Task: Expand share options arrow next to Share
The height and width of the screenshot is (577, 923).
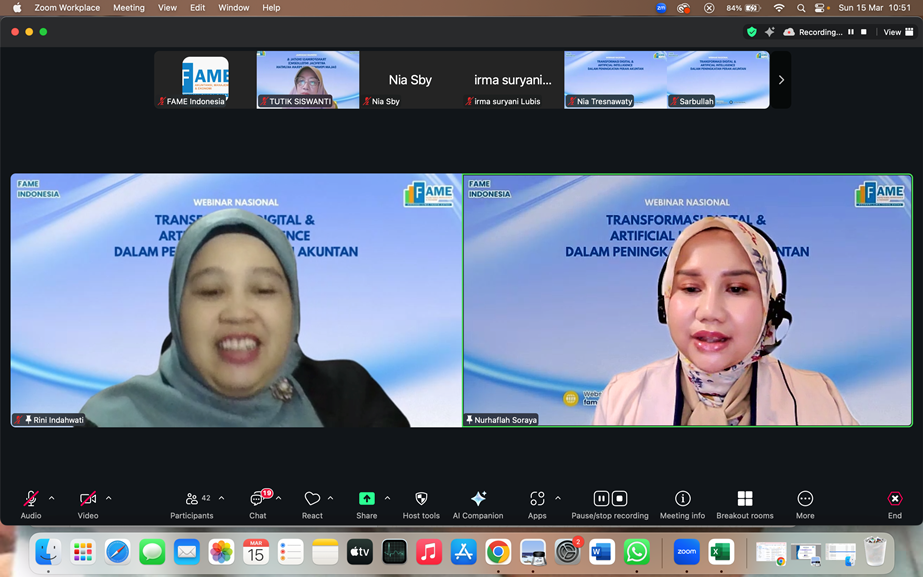Action: coord(387,498)
